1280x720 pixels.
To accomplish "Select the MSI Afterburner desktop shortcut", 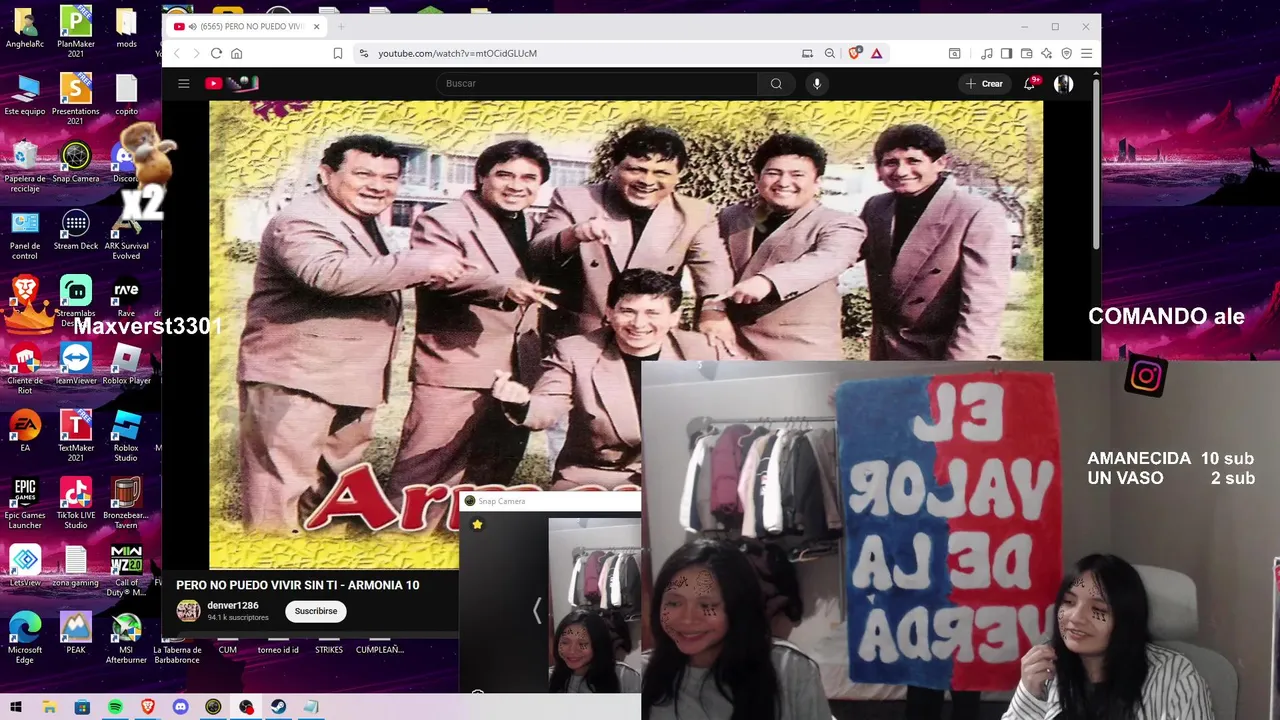I will [x=126, y=638].
